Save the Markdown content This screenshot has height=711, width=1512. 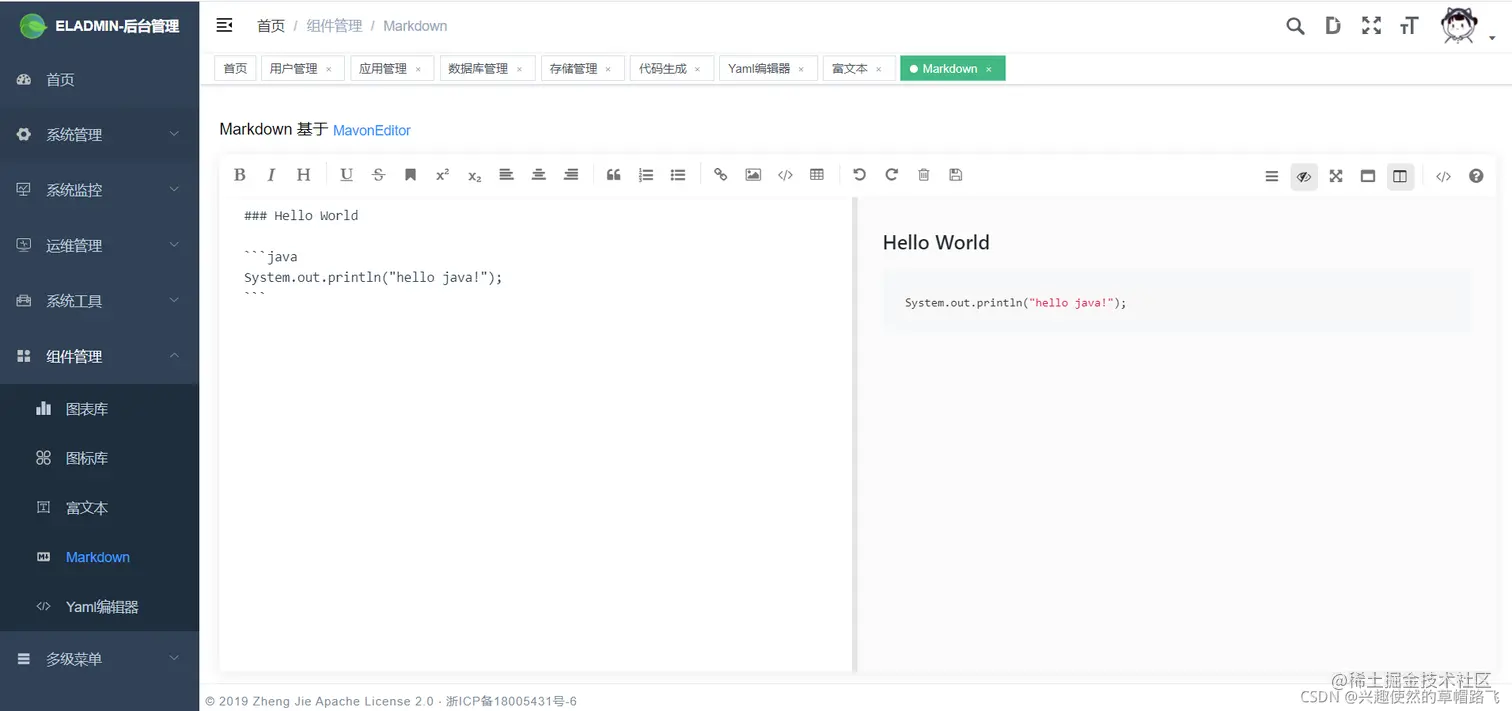(x=955, y=175)
